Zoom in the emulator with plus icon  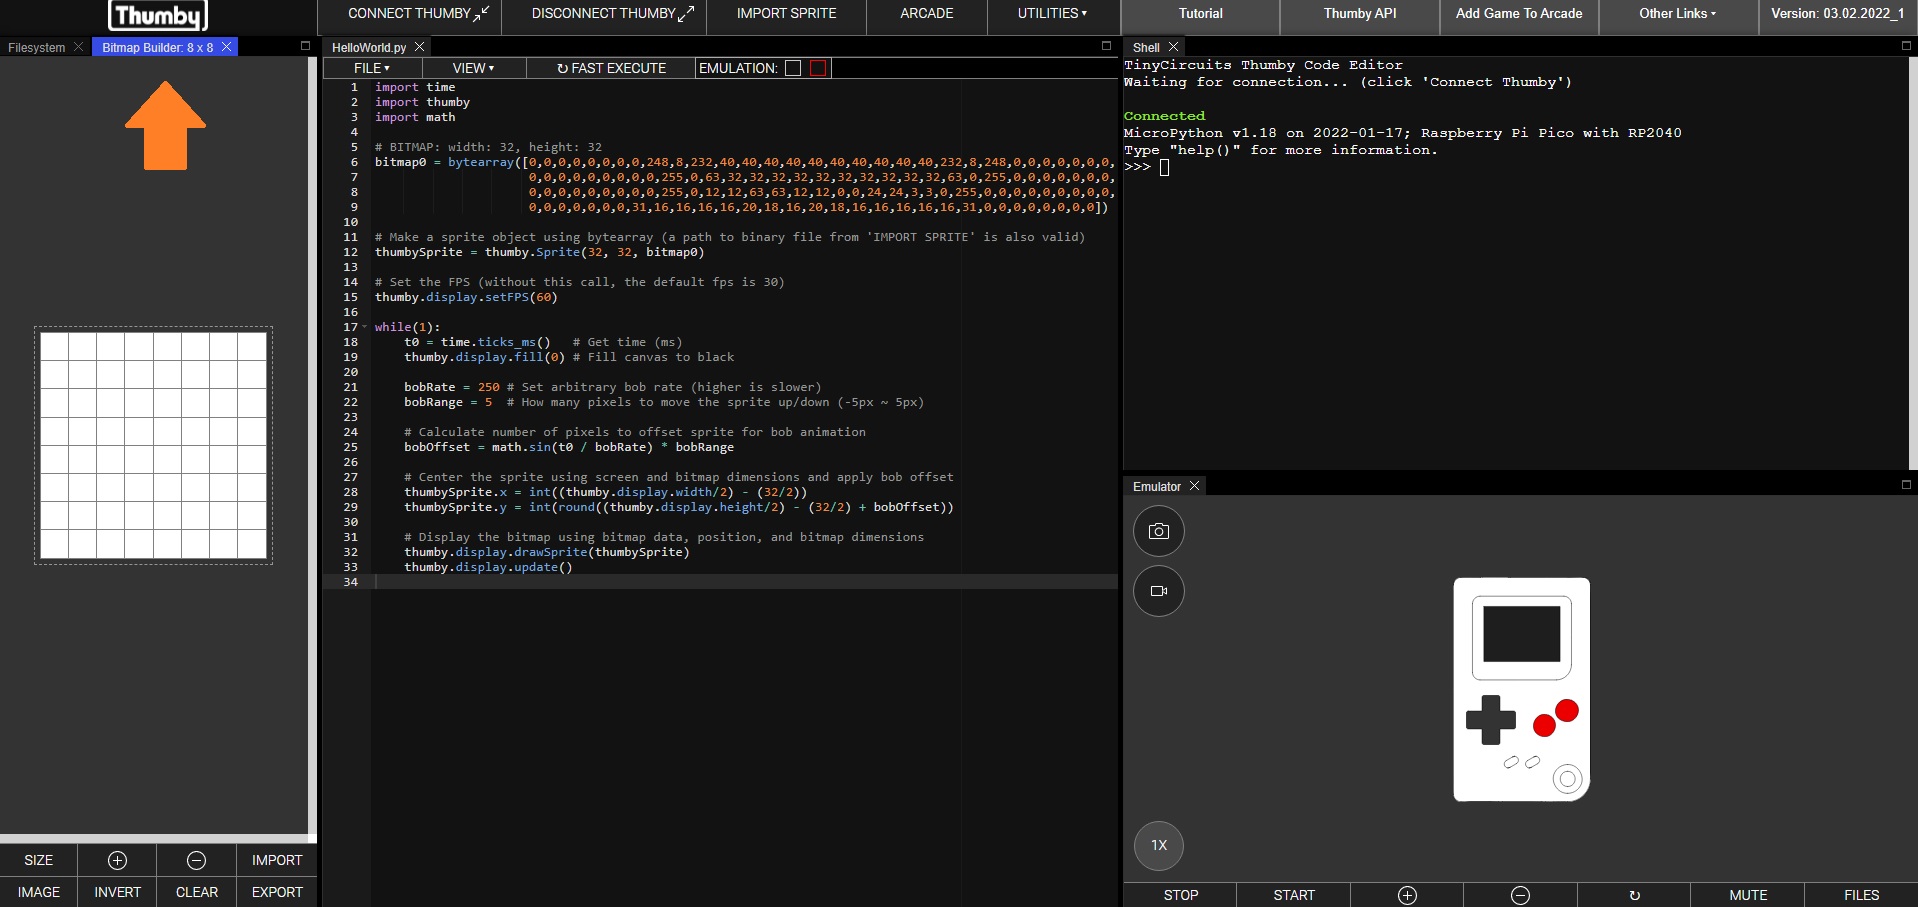tap(1406, 895)
